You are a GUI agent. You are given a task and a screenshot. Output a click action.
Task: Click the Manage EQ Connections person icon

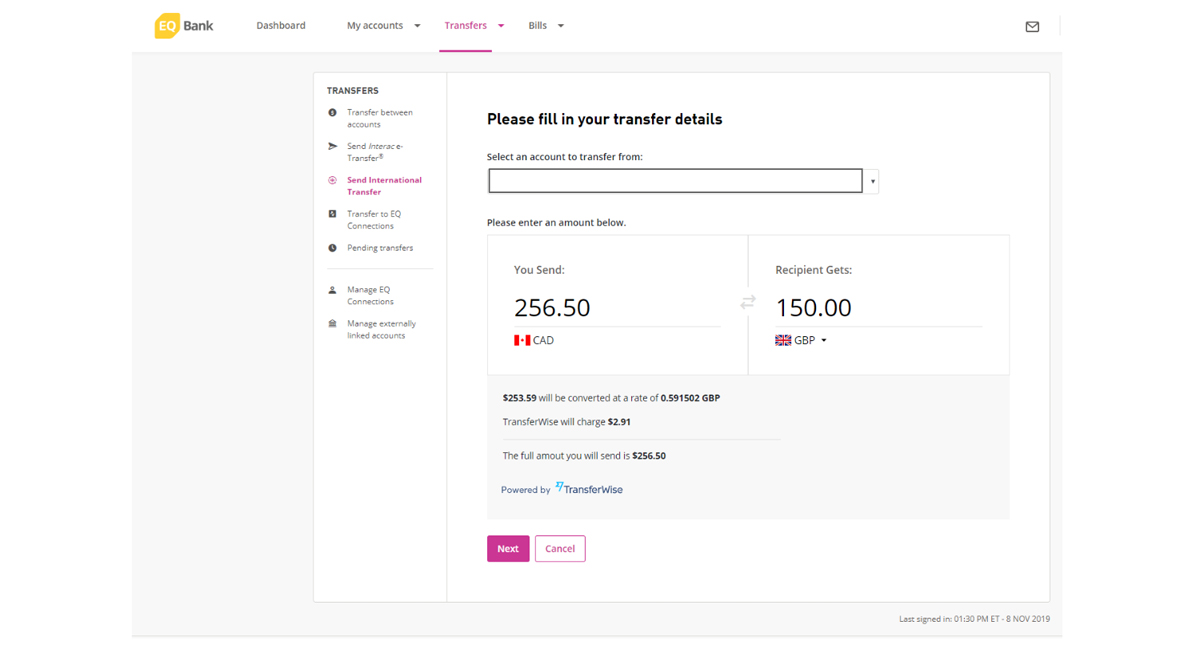tap(333, 290)
